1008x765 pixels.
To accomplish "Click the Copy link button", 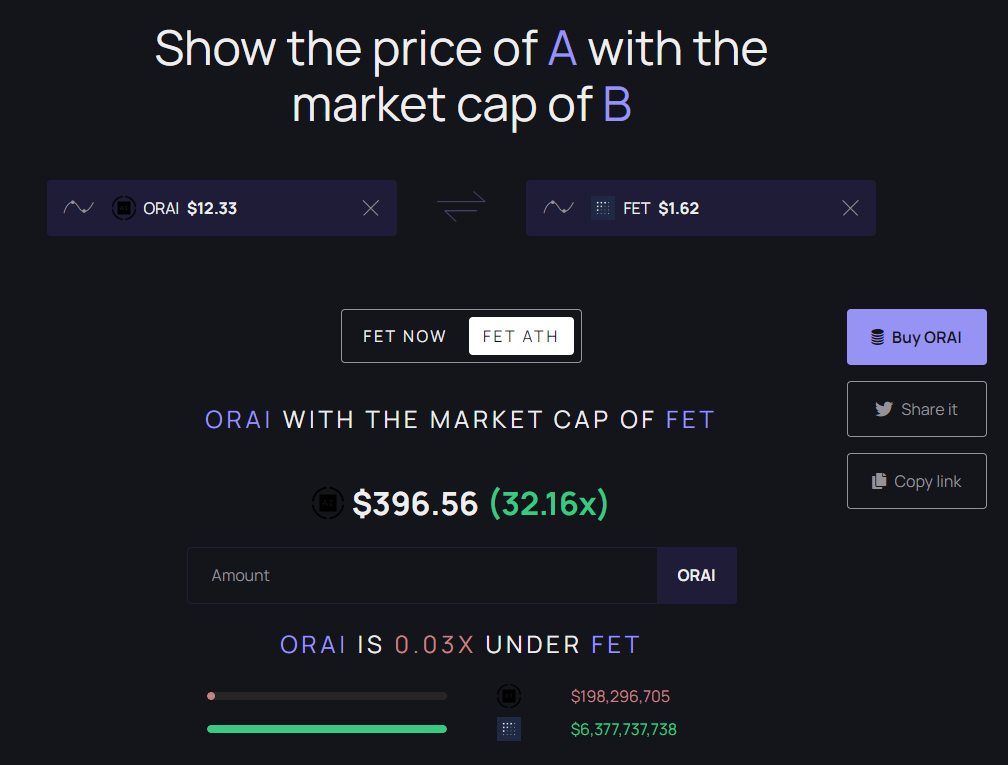I will pos(917,481).
